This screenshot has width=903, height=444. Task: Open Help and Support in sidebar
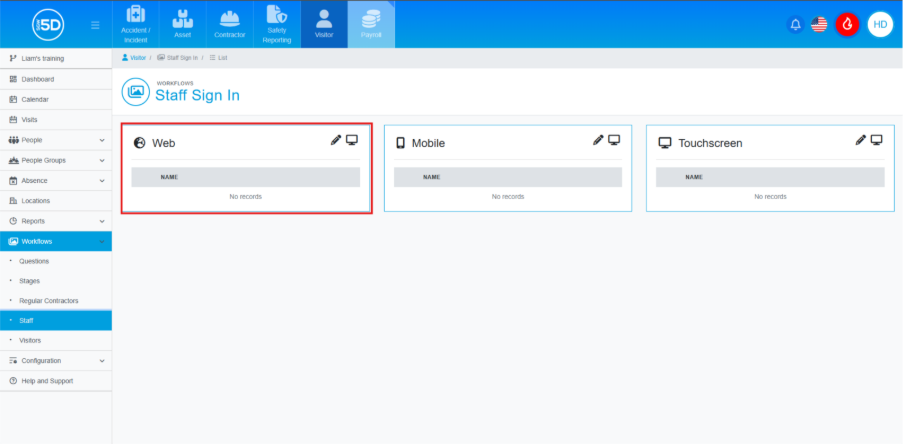pos(46,381)
